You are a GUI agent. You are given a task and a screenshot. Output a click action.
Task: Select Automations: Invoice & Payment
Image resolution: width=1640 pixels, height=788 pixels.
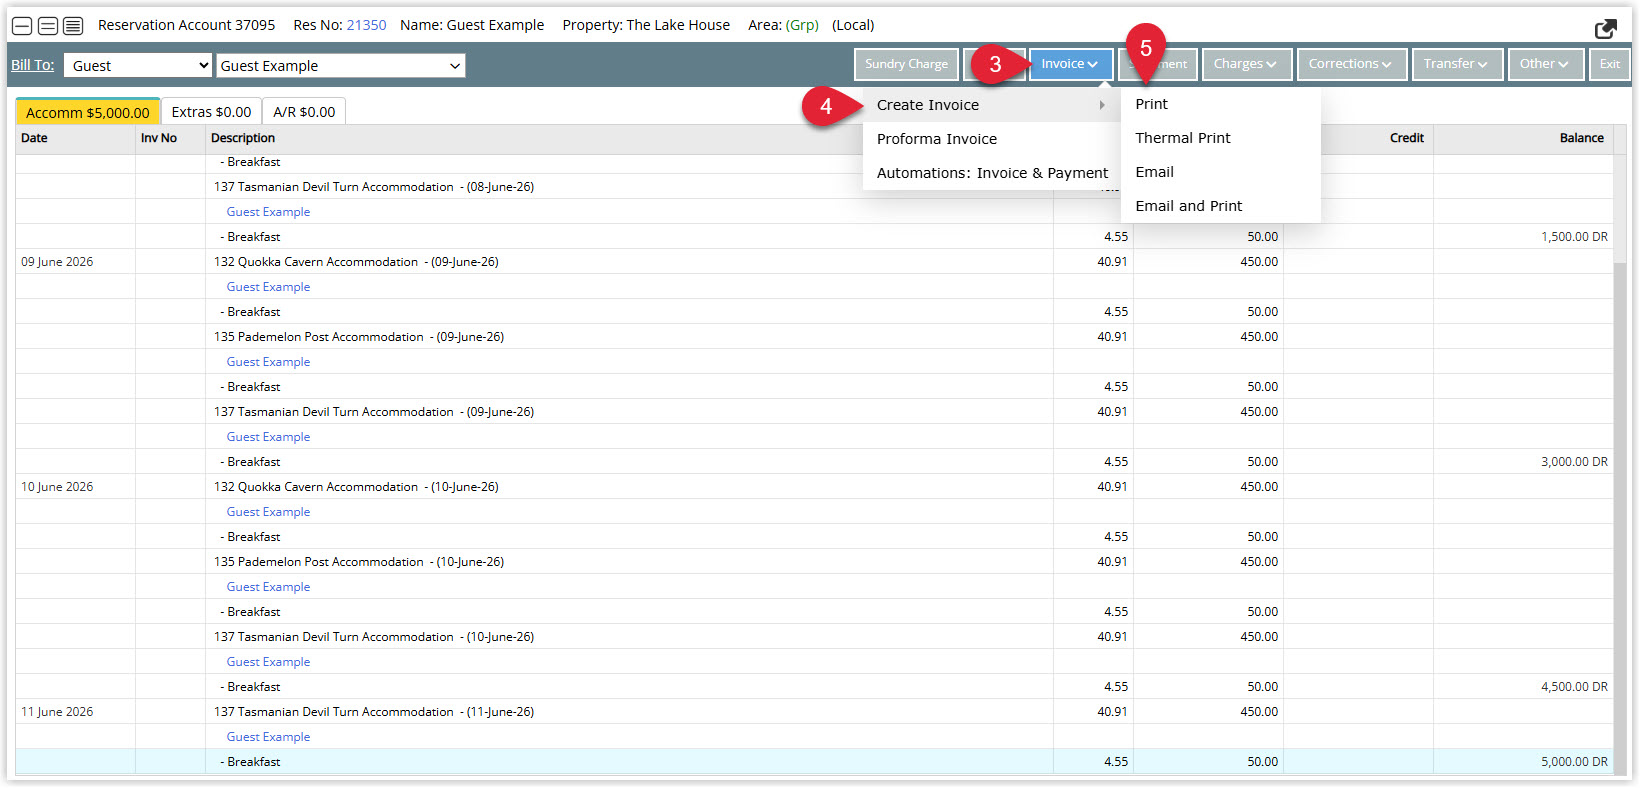tap(991, 173)
